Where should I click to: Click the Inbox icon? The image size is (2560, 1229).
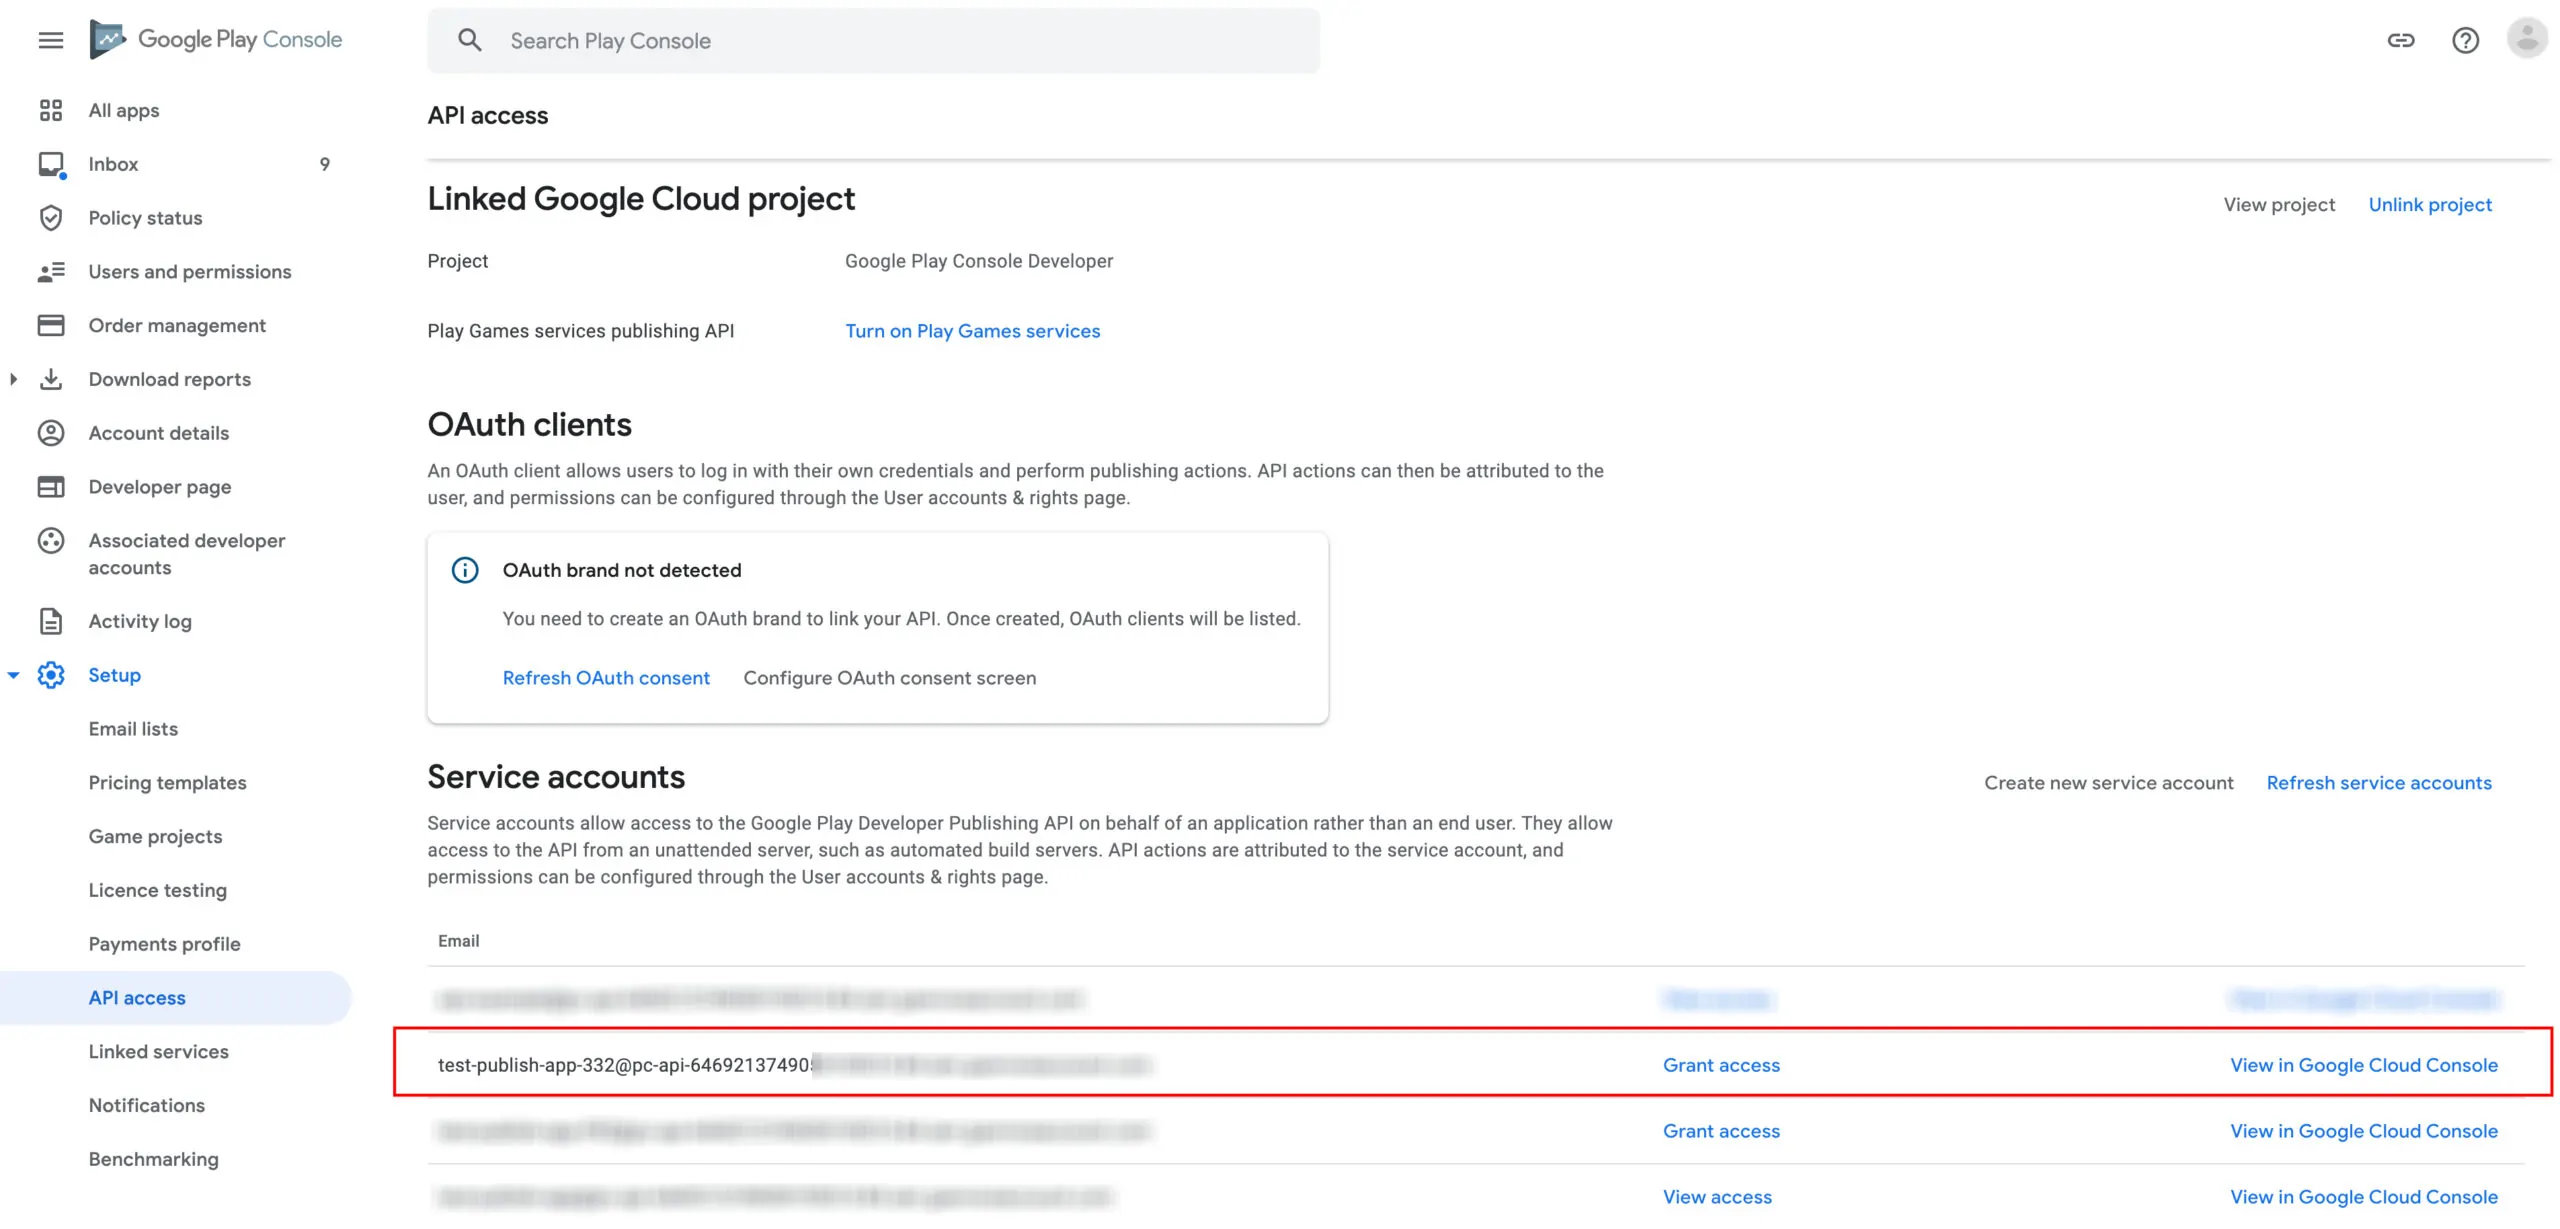(x=51, y=164)
